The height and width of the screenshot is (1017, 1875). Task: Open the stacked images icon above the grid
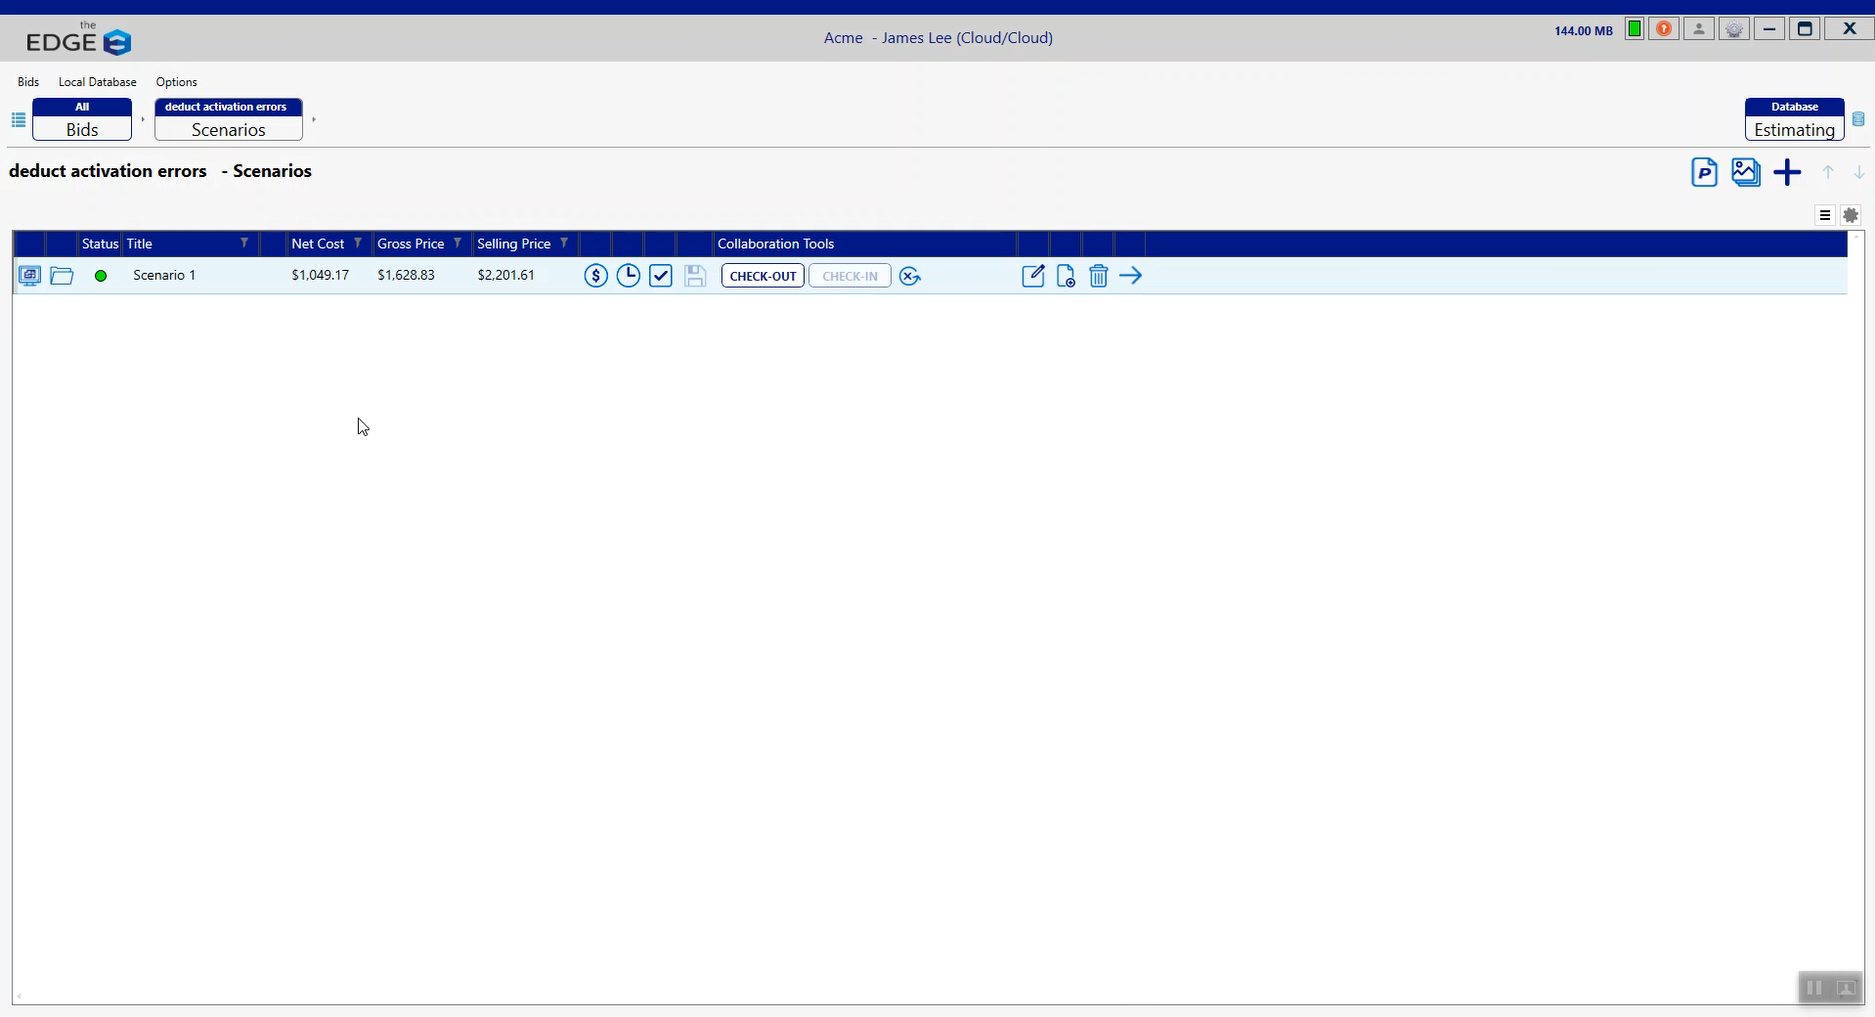1745,172
